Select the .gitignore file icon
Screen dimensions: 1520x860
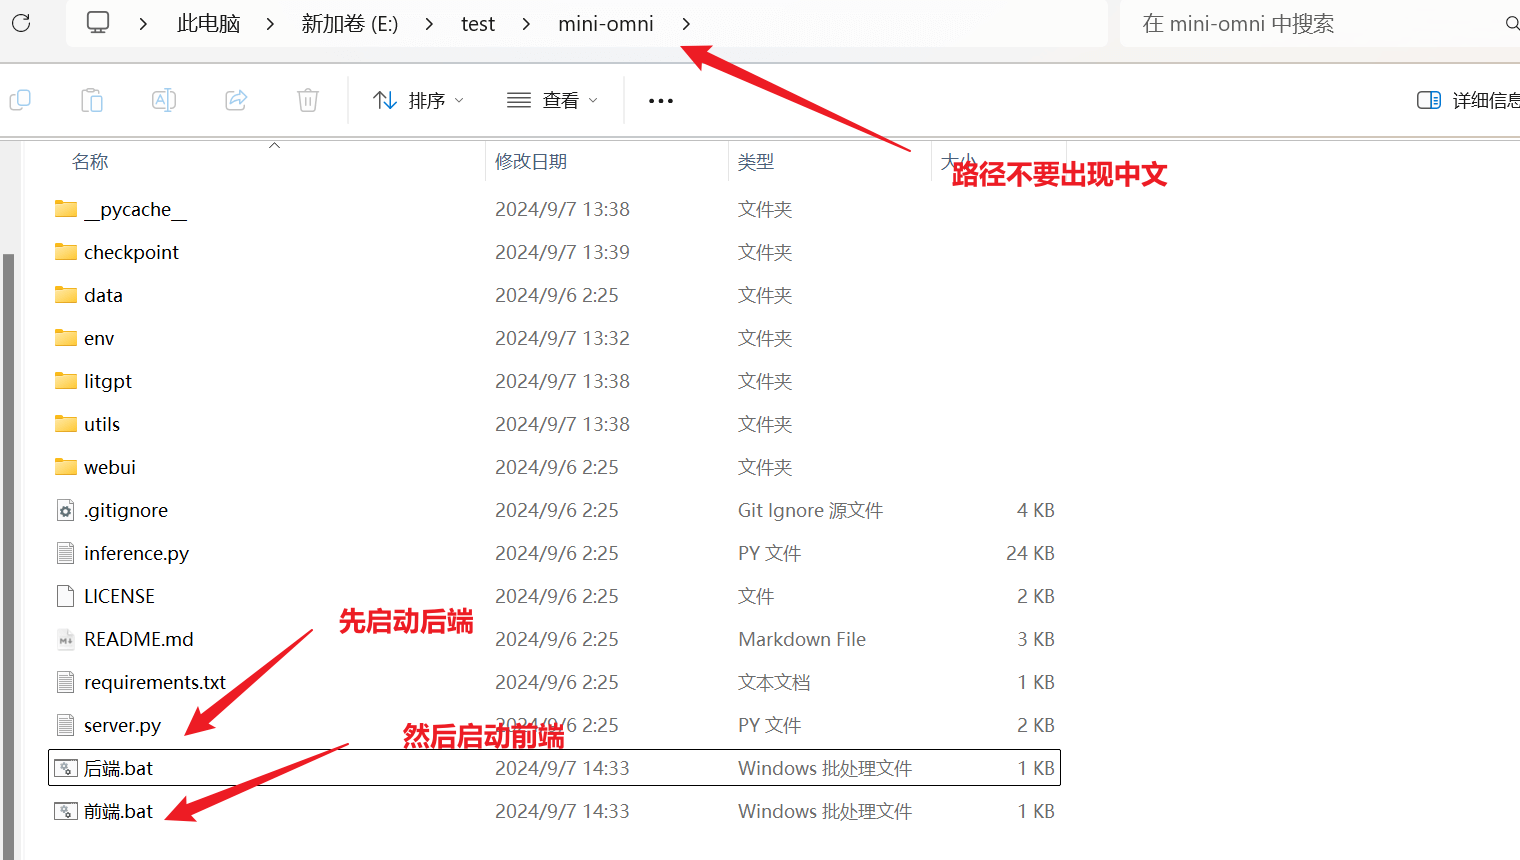coord(66,510)
